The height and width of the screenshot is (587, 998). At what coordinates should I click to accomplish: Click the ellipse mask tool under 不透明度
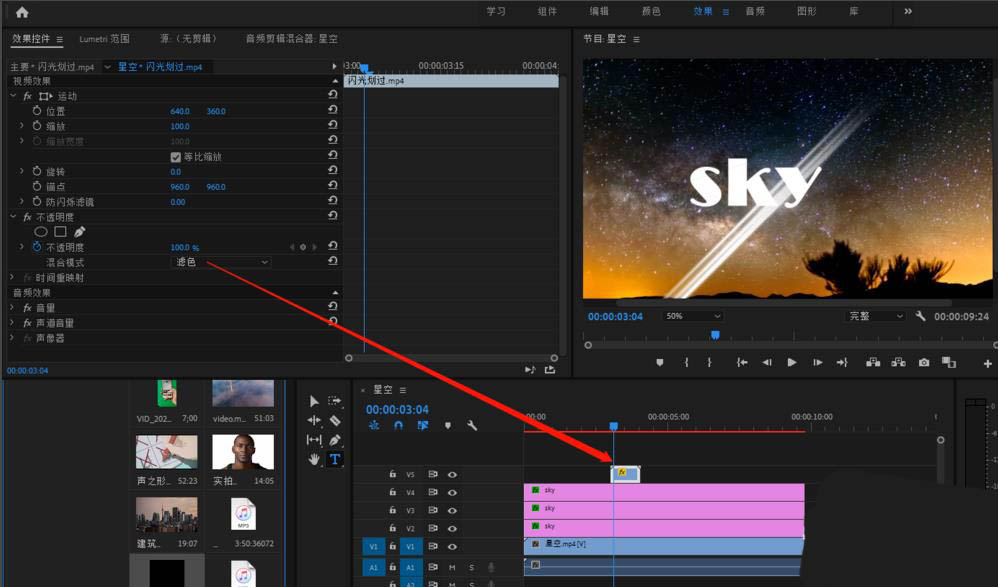[41, 232]
